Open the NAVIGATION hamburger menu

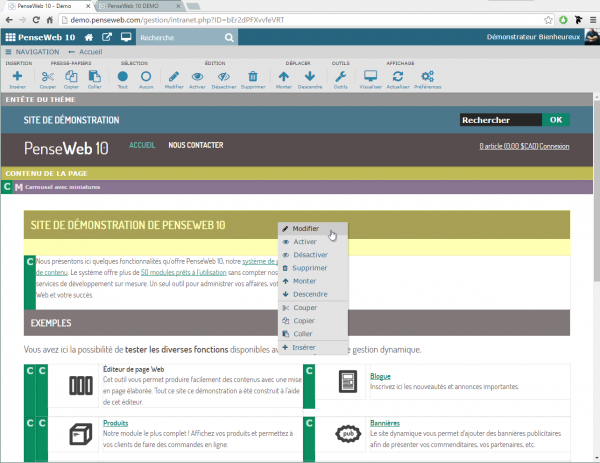(x=32, y=52)
